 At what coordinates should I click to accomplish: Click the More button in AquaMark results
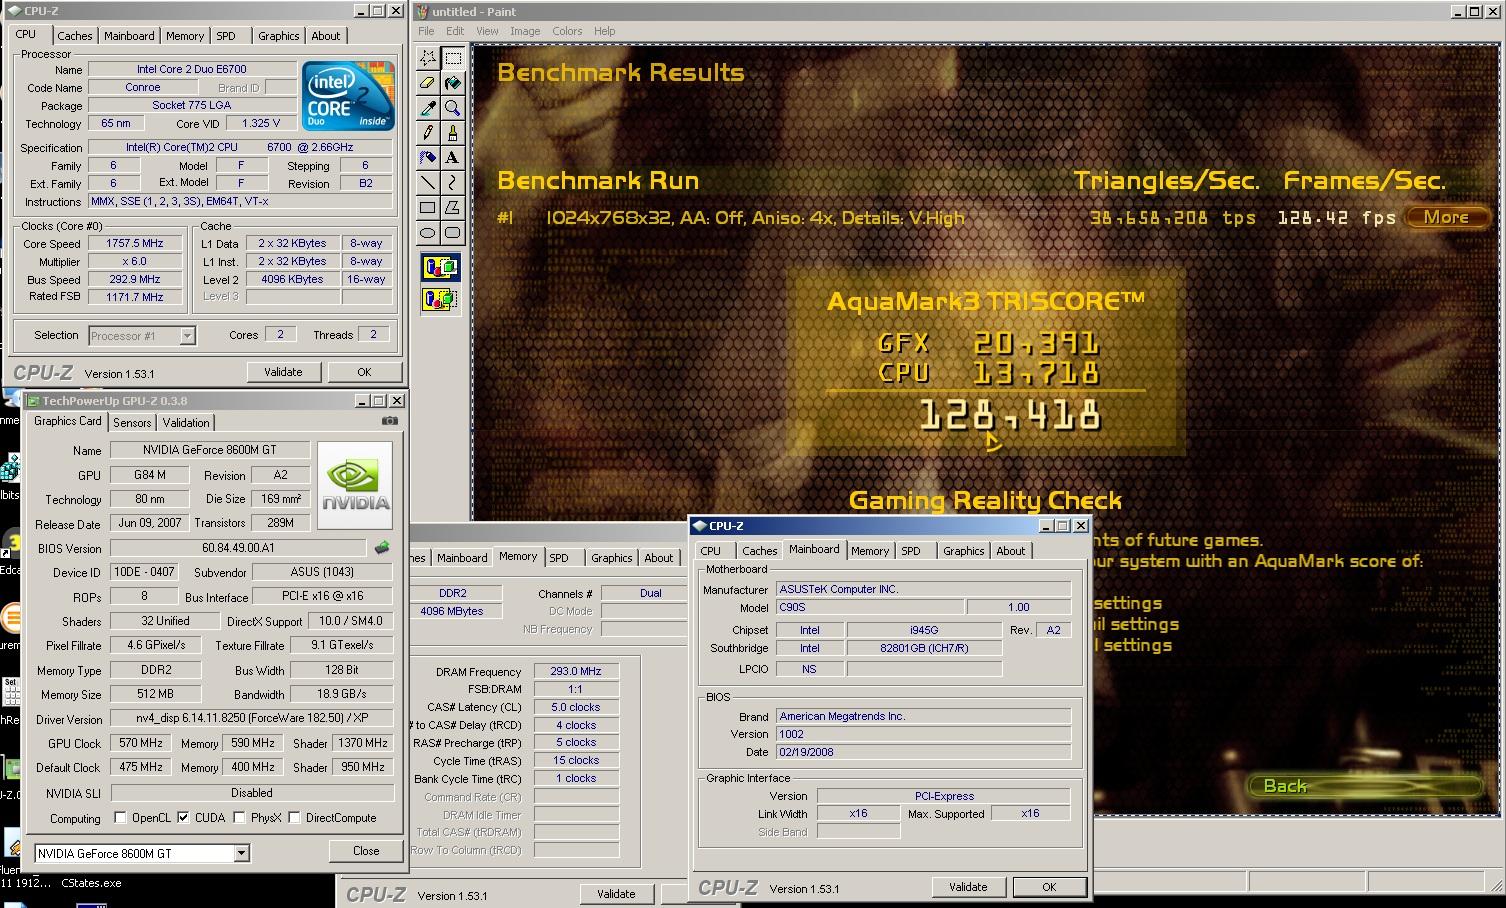1446,217
